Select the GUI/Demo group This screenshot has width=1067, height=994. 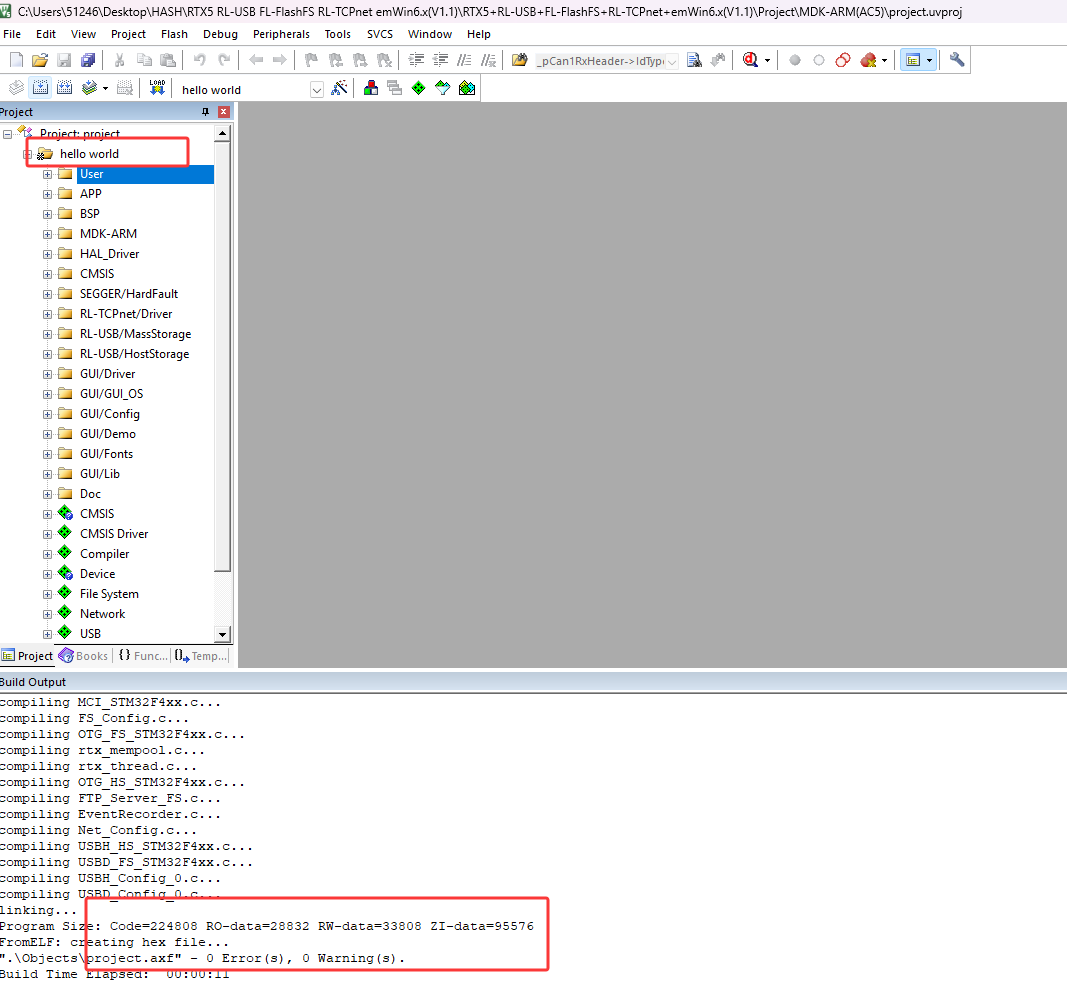pos(108,434)
